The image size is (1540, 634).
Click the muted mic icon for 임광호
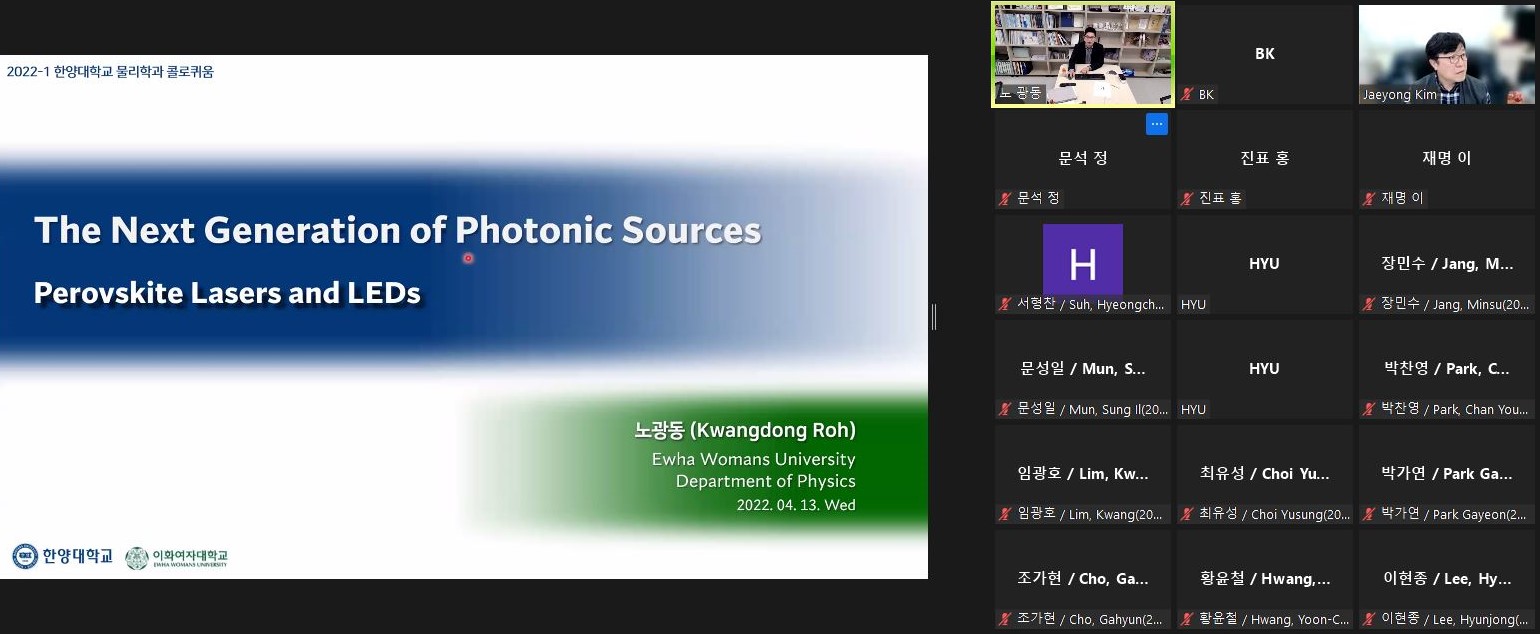(x=1005, y=514)
